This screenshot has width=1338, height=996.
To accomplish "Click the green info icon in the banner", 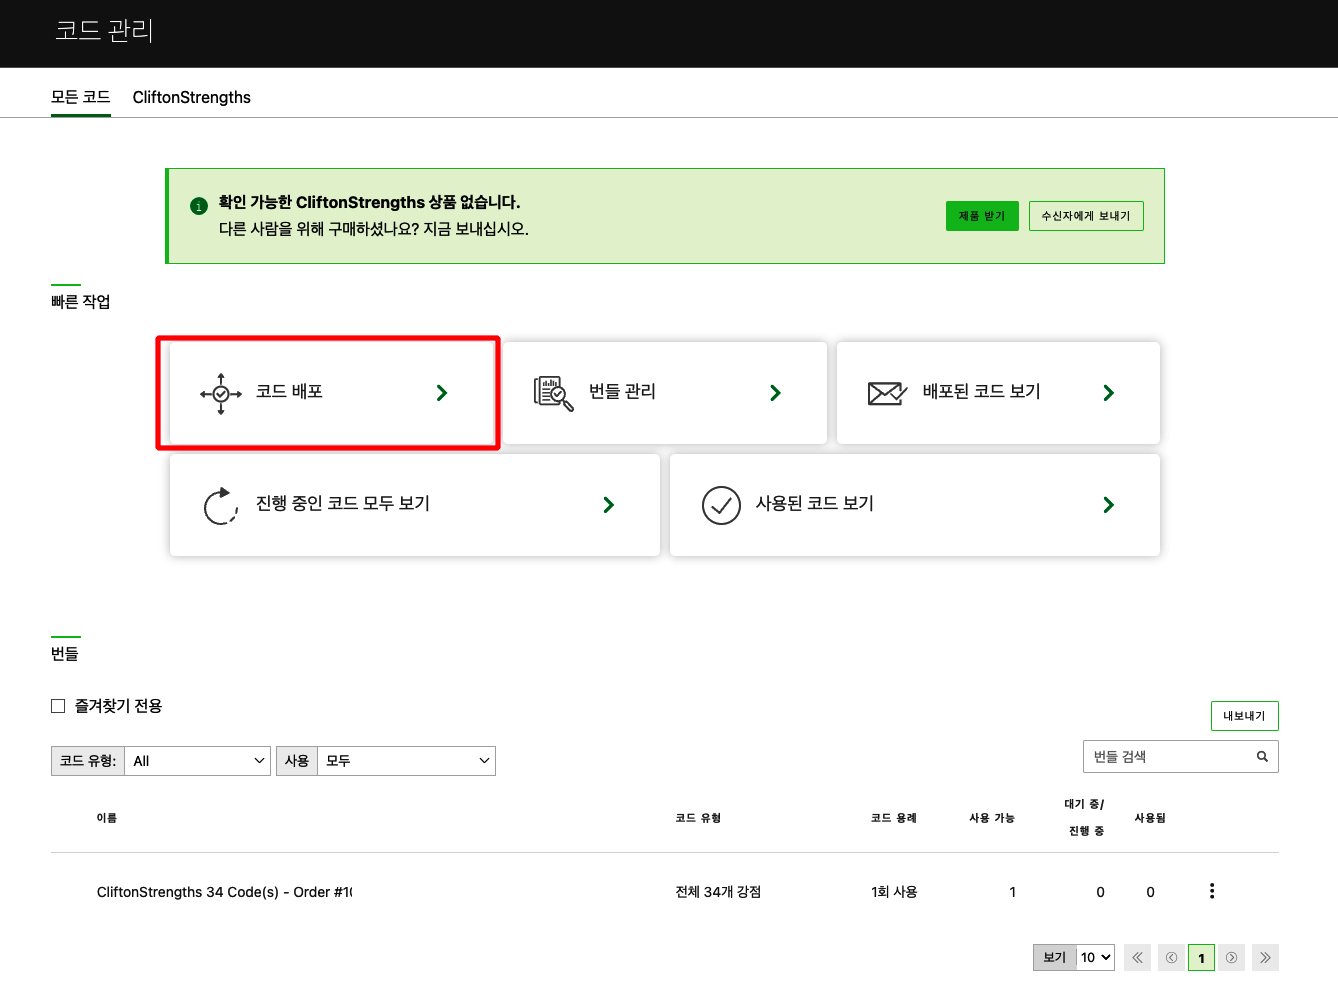I will click(x=198, y=206).
